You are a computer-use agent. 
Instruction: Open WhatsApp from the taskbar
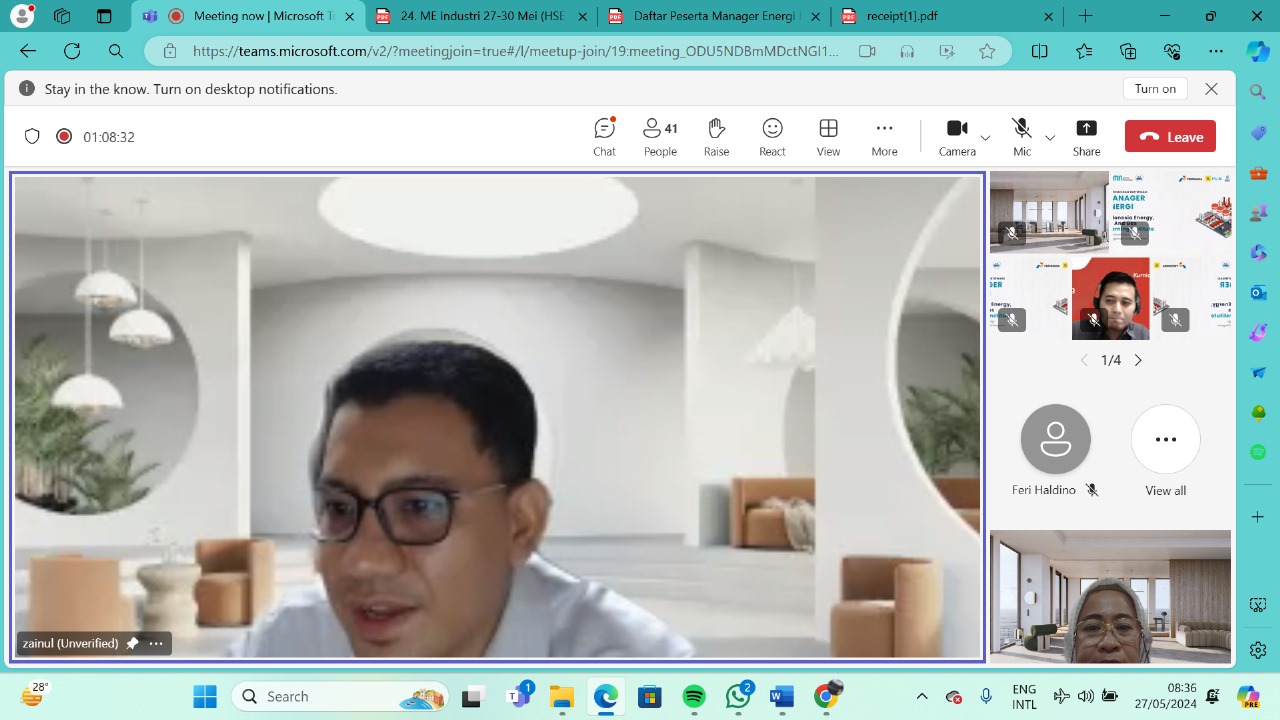[739, 696]
